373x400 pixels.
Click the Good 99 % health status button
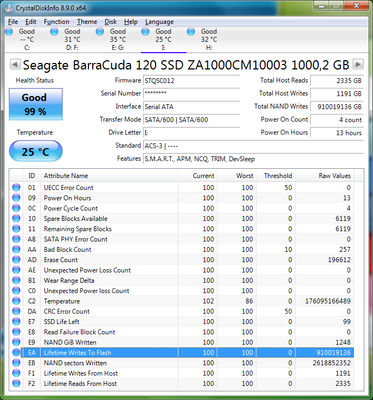coord(36,104)
